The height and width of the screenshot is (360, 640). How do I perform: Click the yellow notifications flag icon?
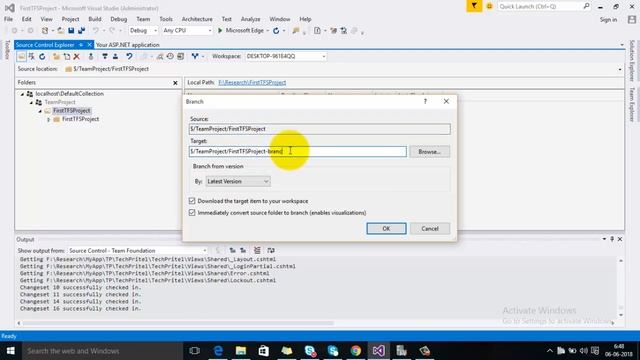[474, 6]
